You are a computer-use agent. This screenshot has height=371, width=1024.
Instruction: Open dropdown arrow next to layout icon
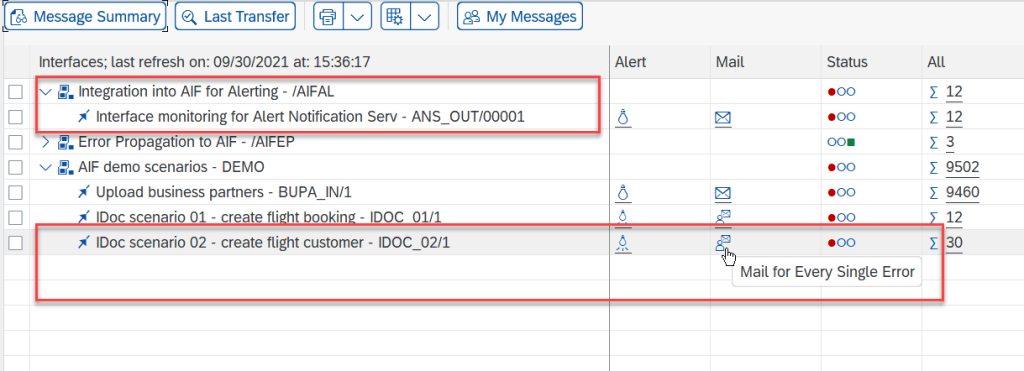click(424, 17)
